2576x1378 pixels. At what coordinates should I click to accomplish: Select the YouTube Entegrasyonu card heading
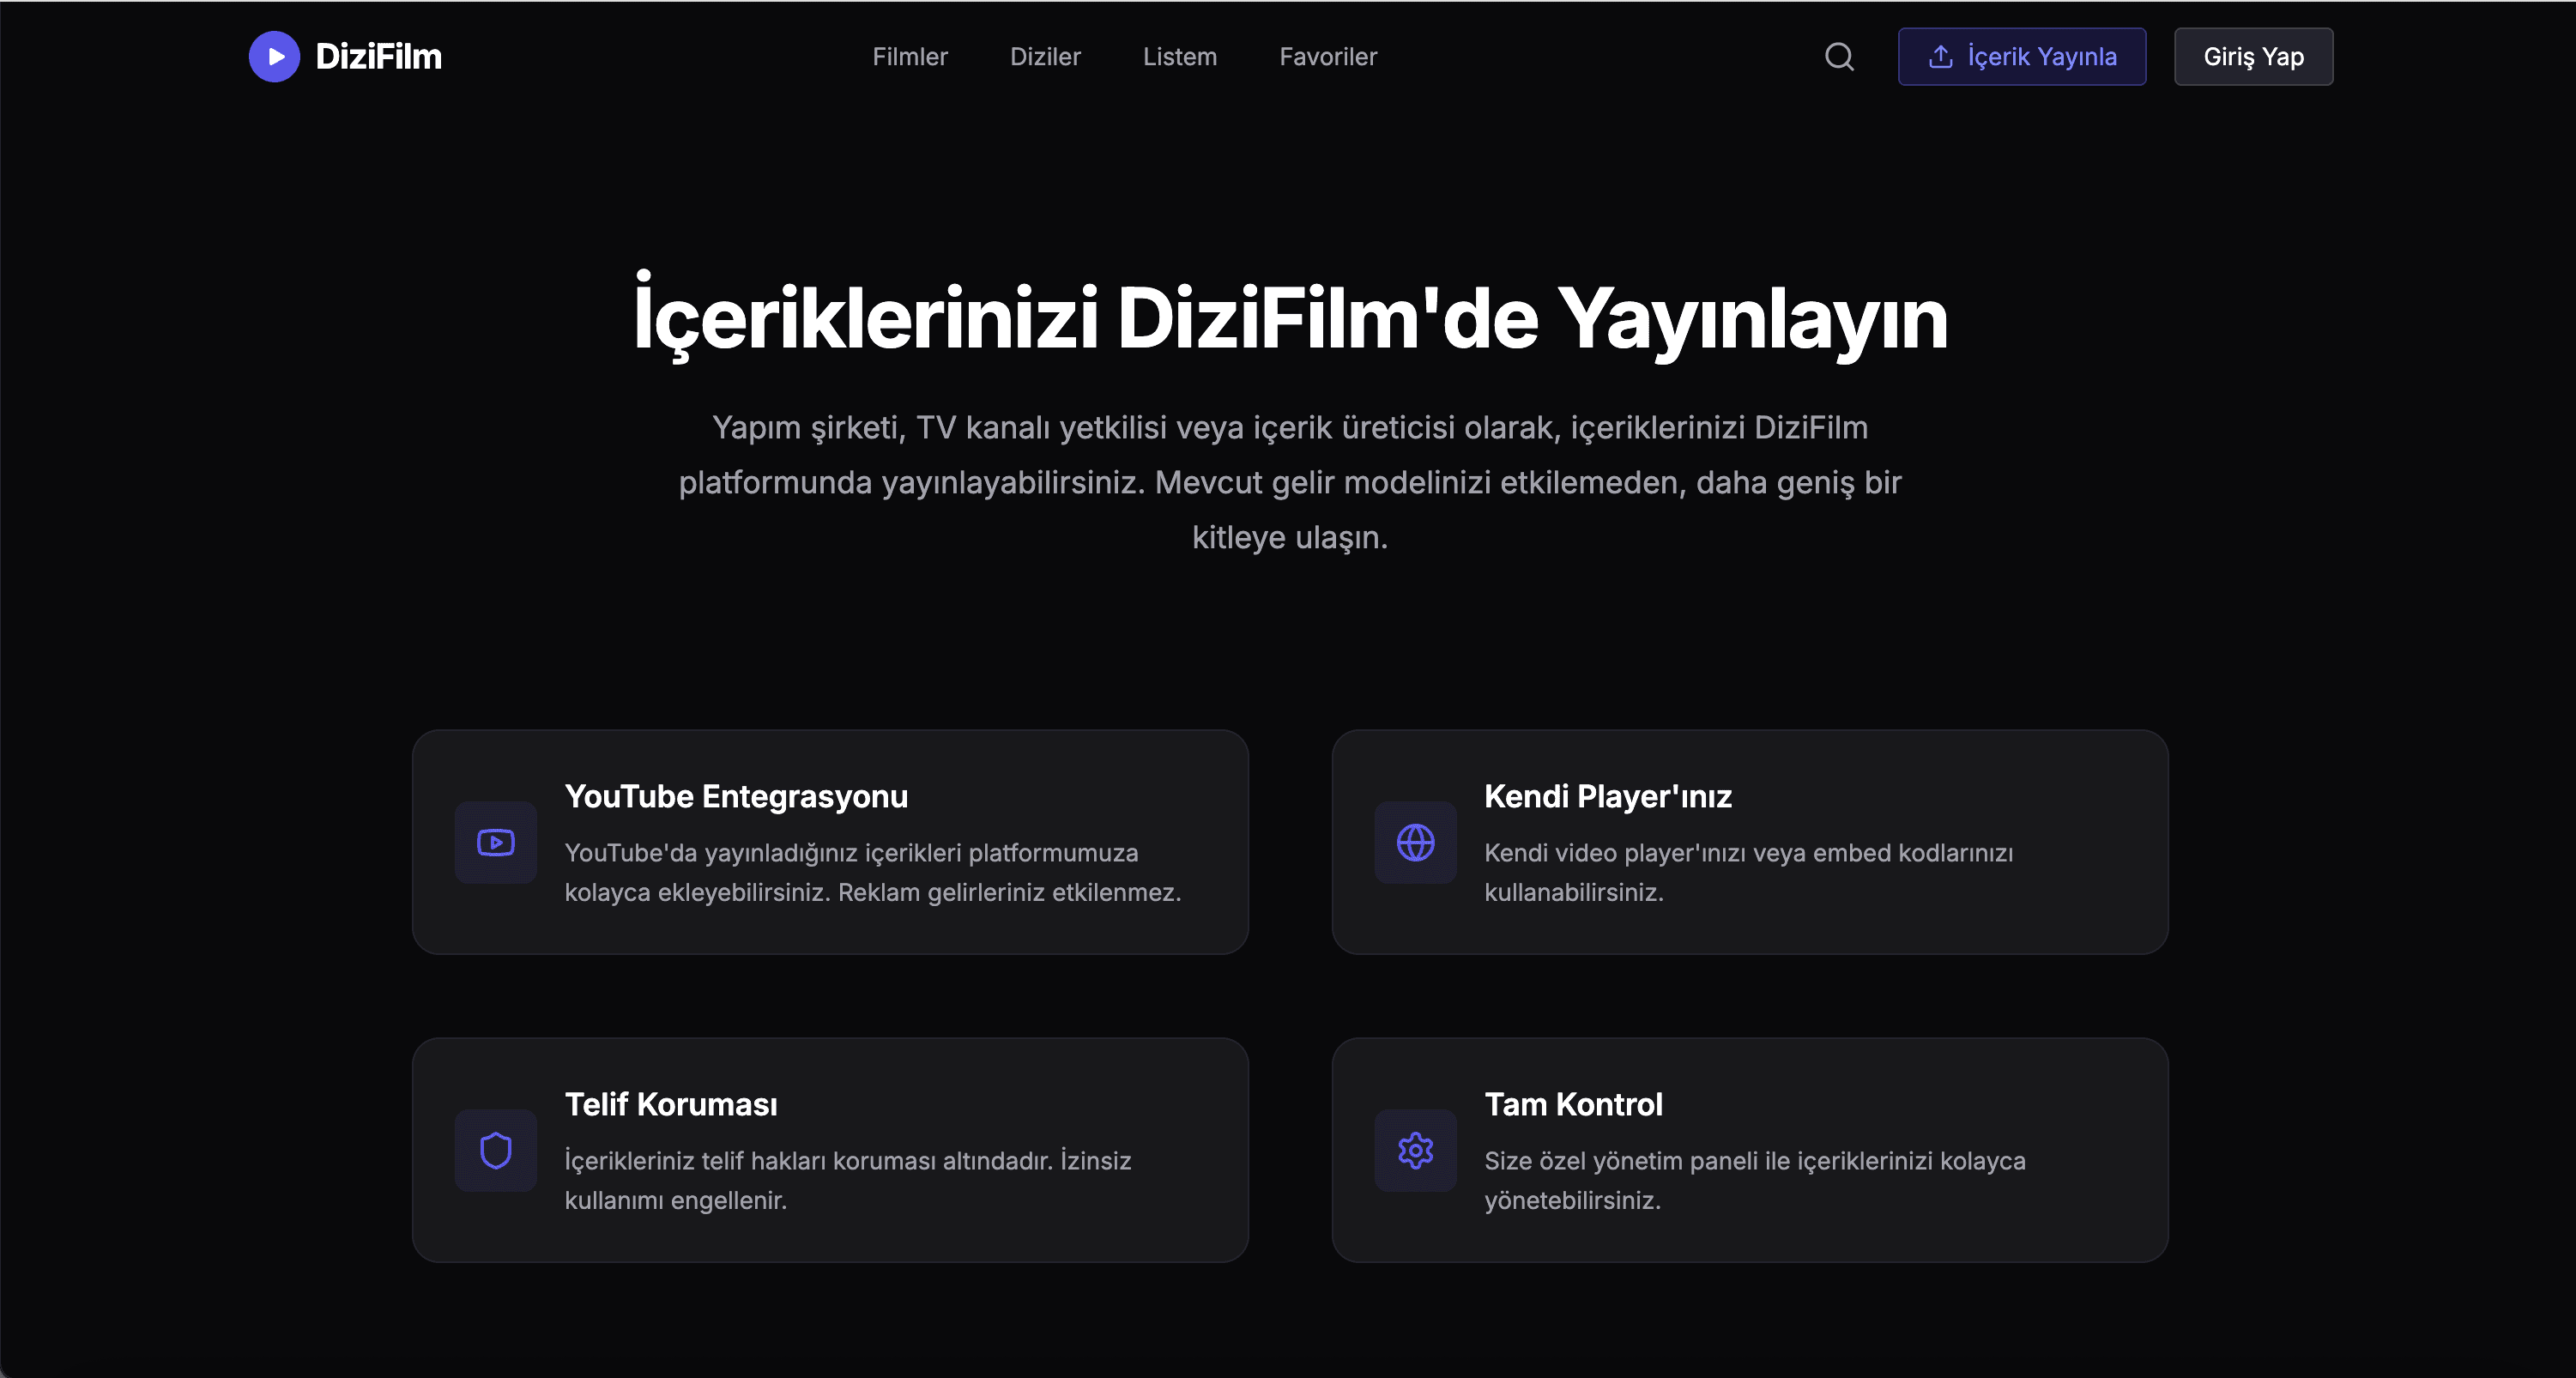[x=736, y=796]
